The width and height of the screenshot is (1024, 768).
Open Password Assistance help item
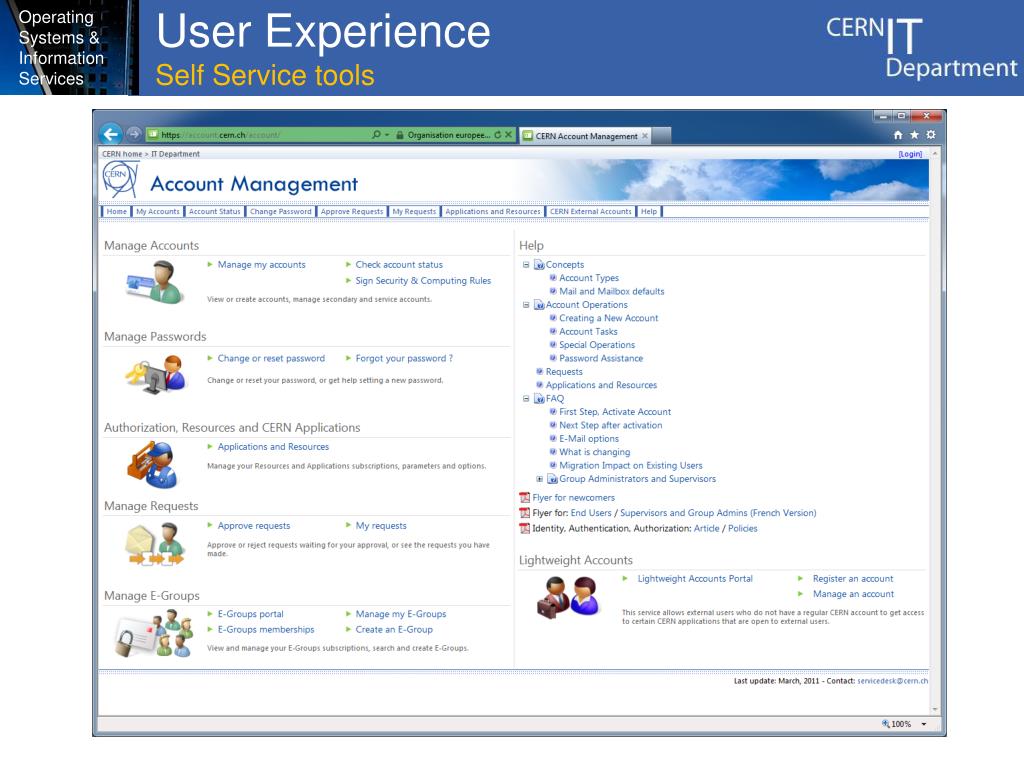click(x=601, y=359)
